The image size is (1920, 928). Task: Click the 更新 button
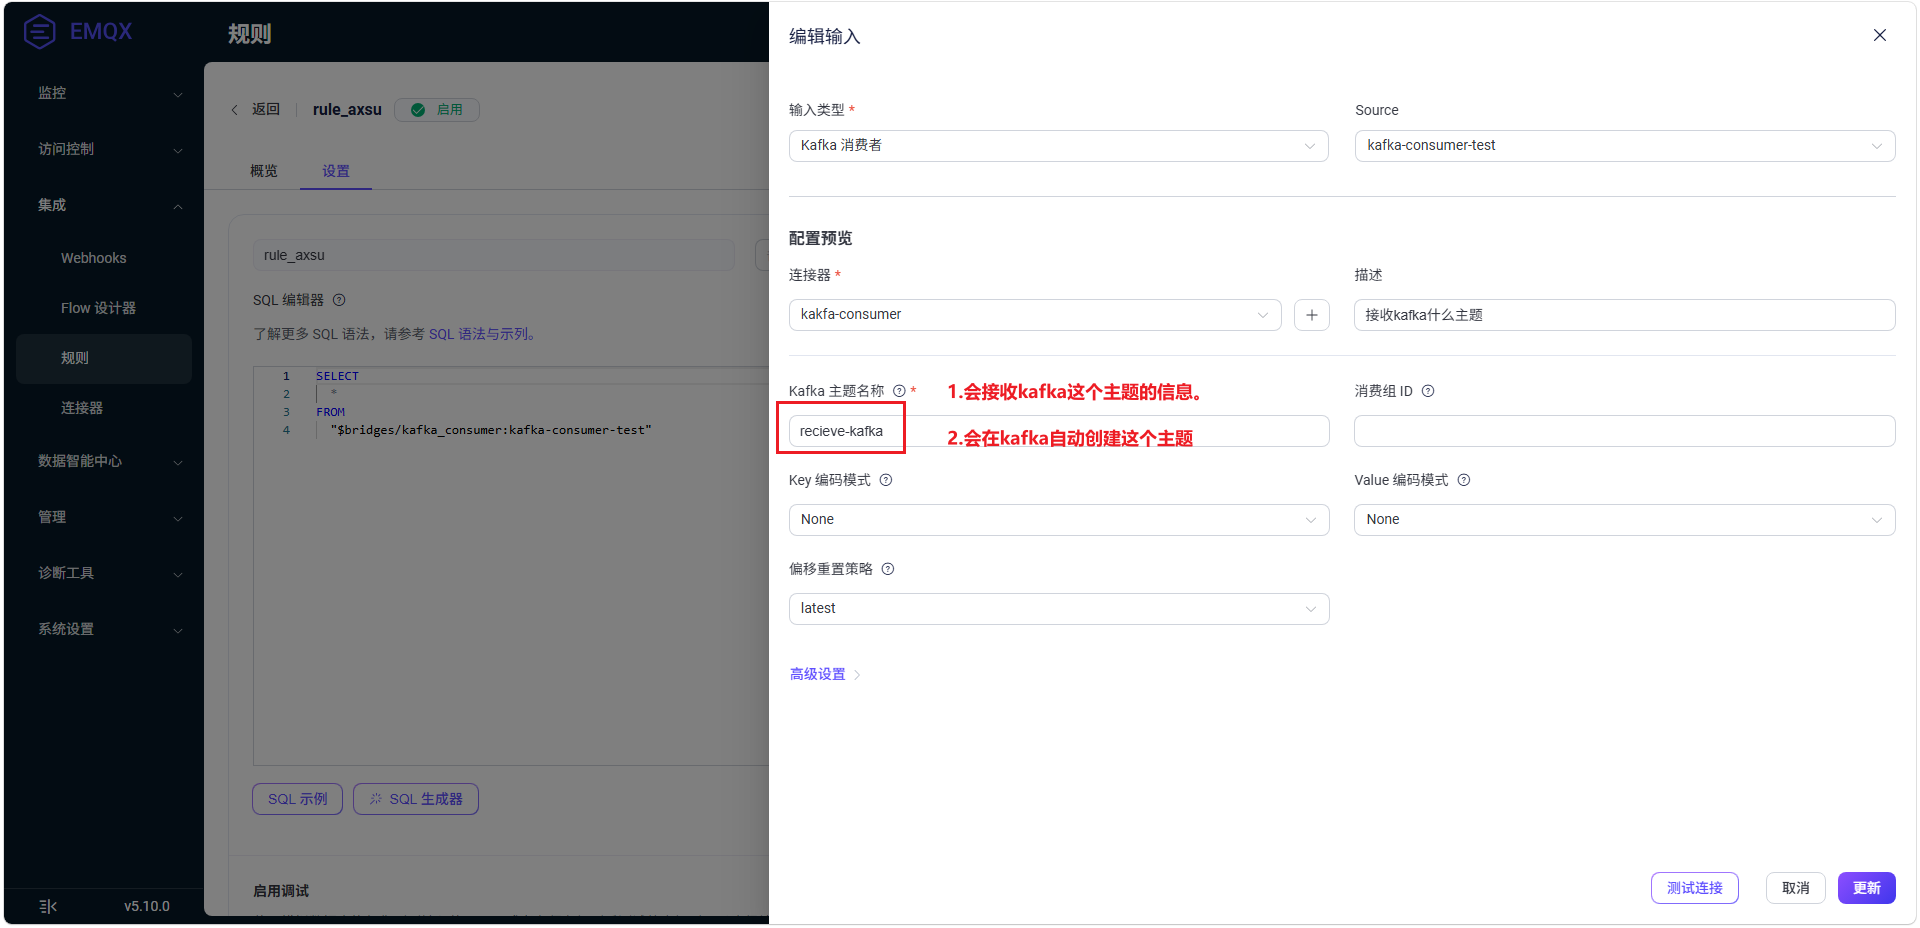coord(1866,888)
